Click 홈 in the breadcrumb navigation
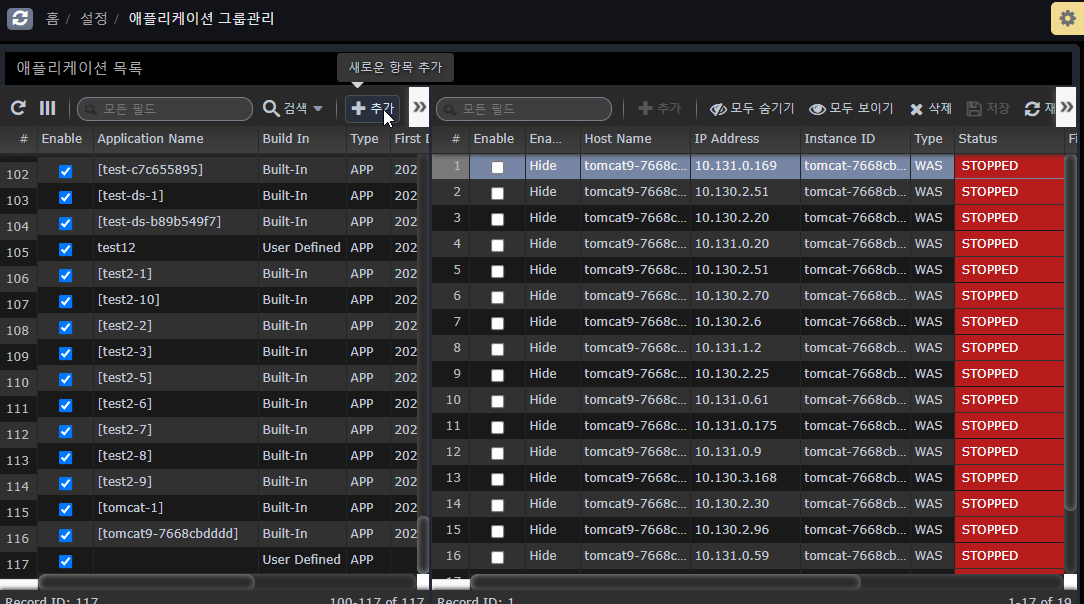This screenshot has width=1084, height=604. 52,18
